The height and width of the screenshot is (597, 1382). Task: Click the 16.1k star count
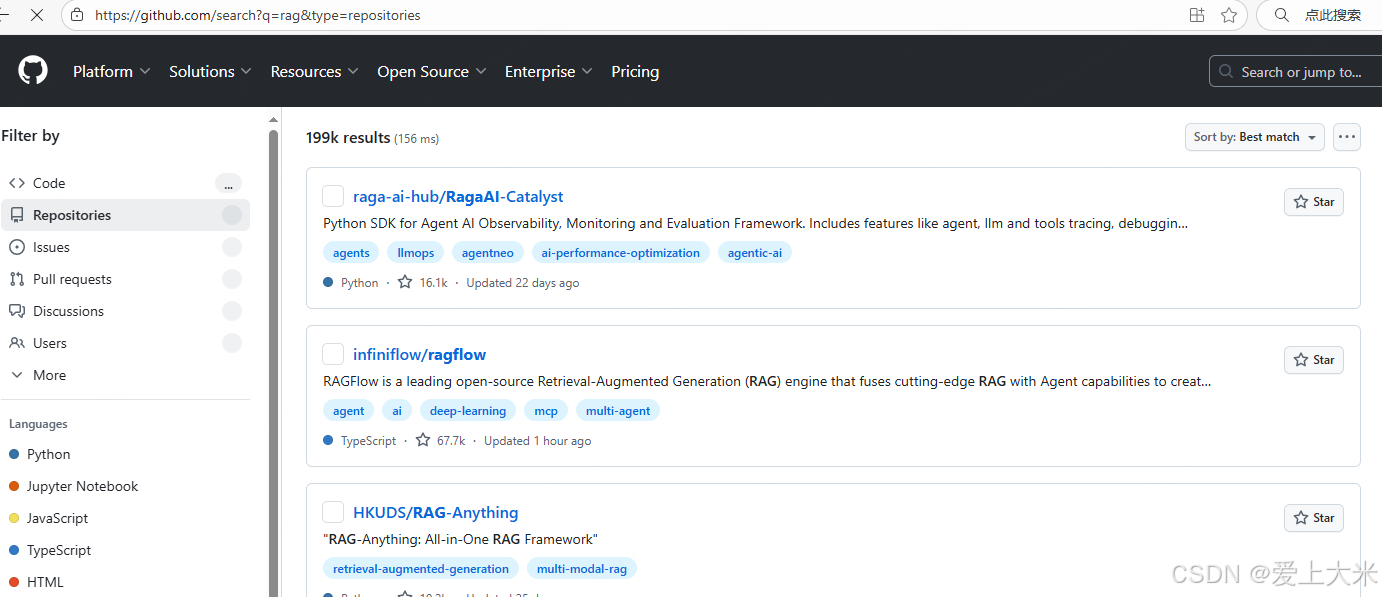[433, 283]
